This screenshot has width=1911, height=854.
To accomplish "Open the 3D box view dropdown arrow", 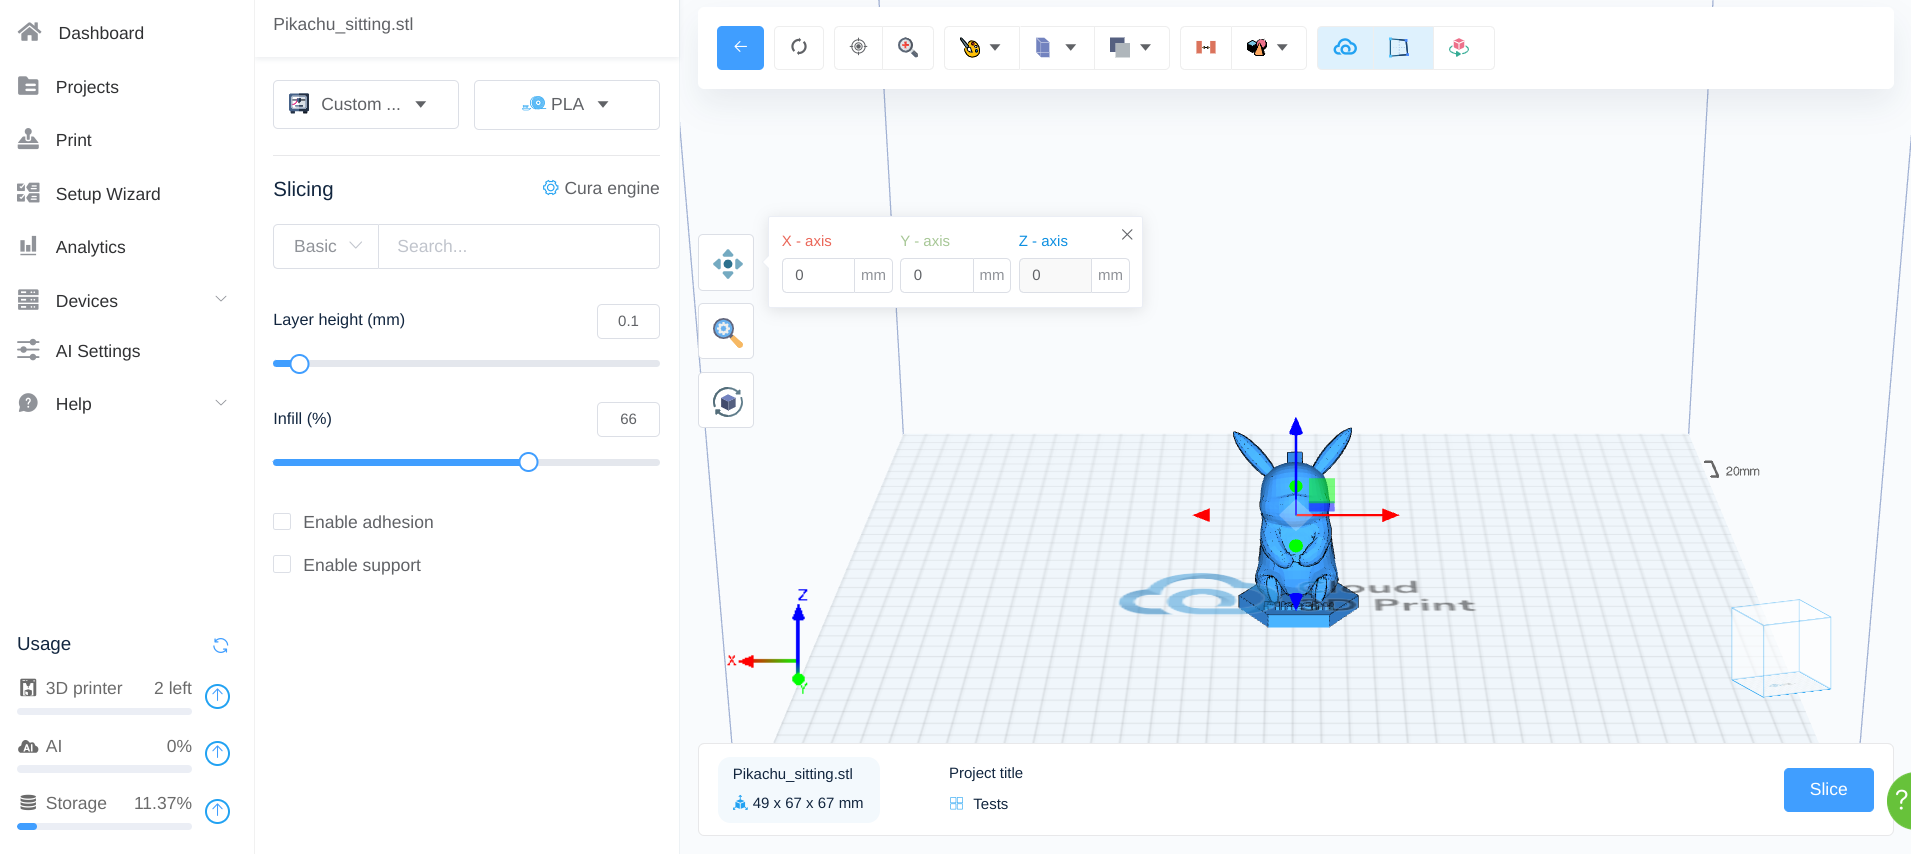I will (1070, 47).
